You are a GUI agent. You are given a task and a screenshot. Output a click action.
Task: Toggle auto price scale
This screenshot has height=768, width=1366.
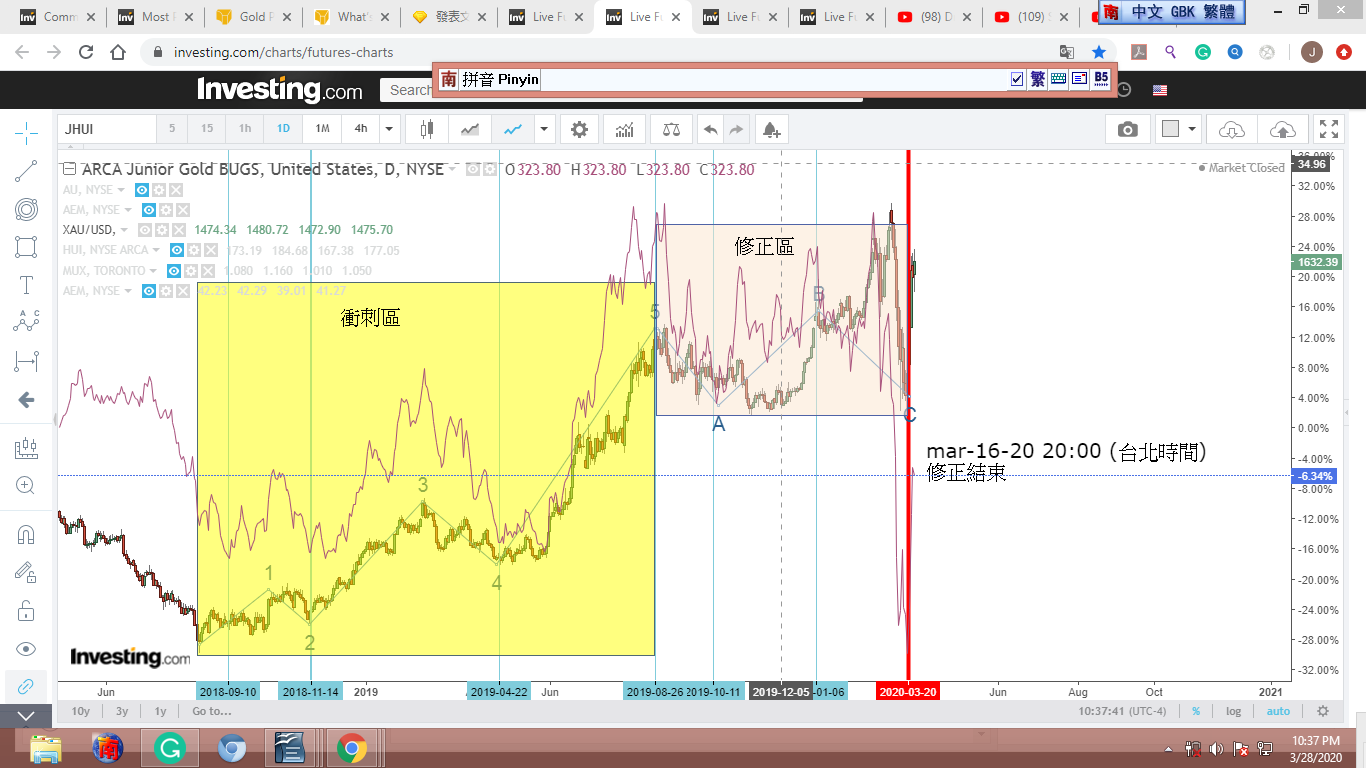click(x=1278, y=711)
